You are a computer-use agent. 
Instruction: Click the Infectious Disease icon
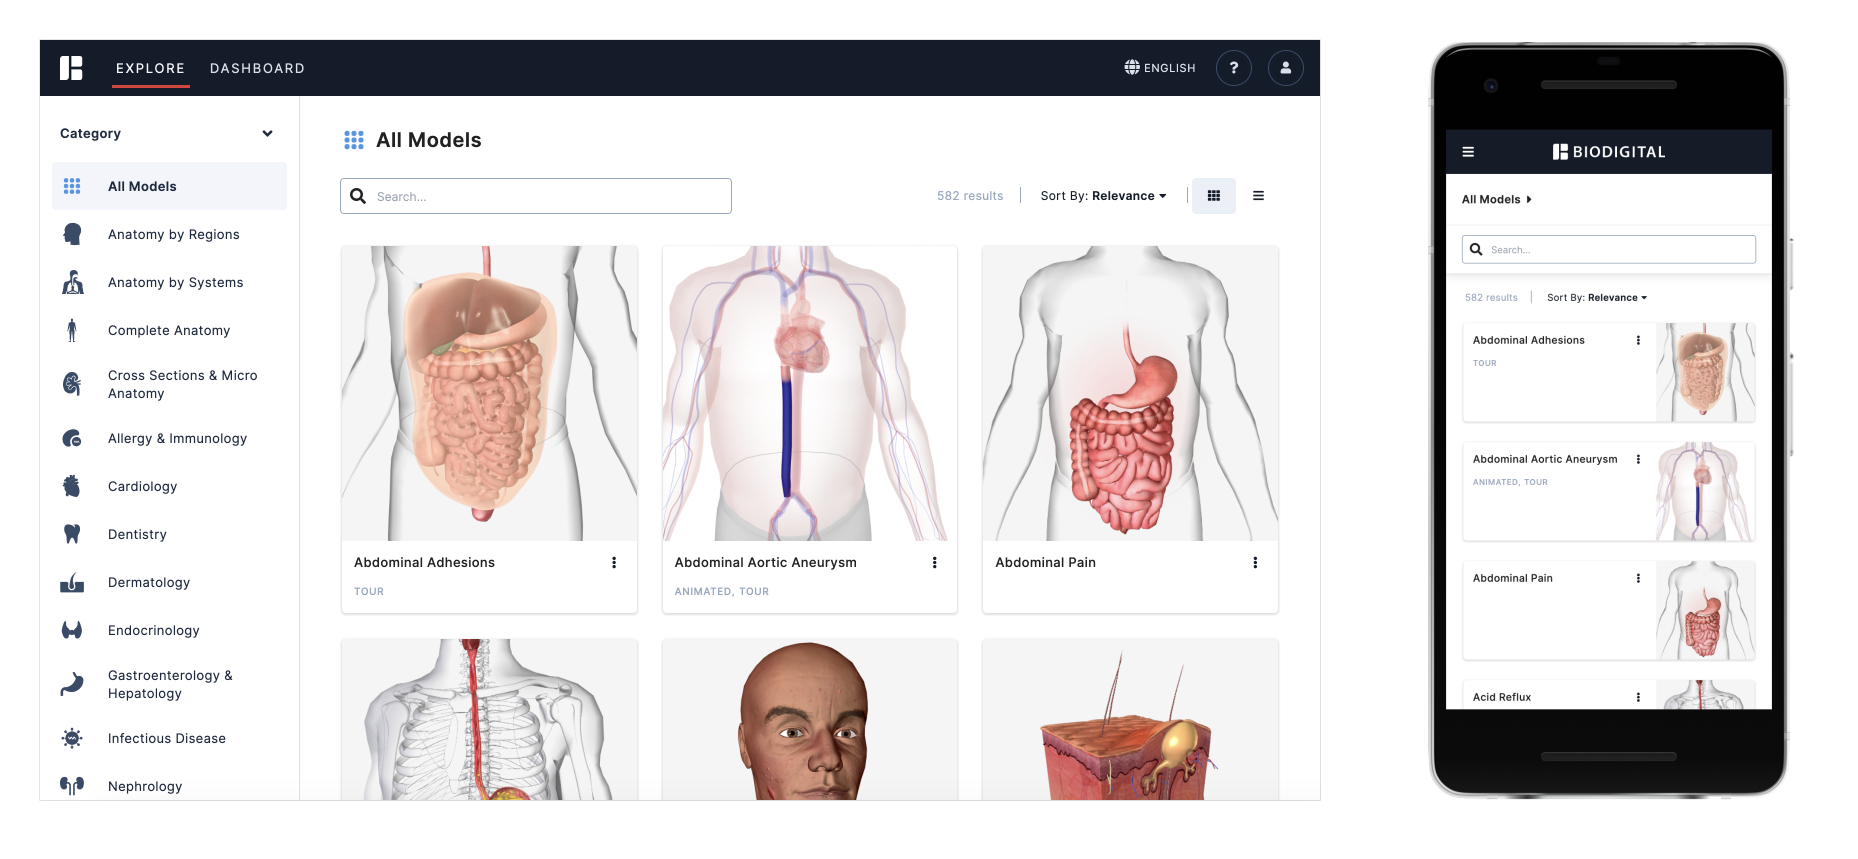point(72,738)
